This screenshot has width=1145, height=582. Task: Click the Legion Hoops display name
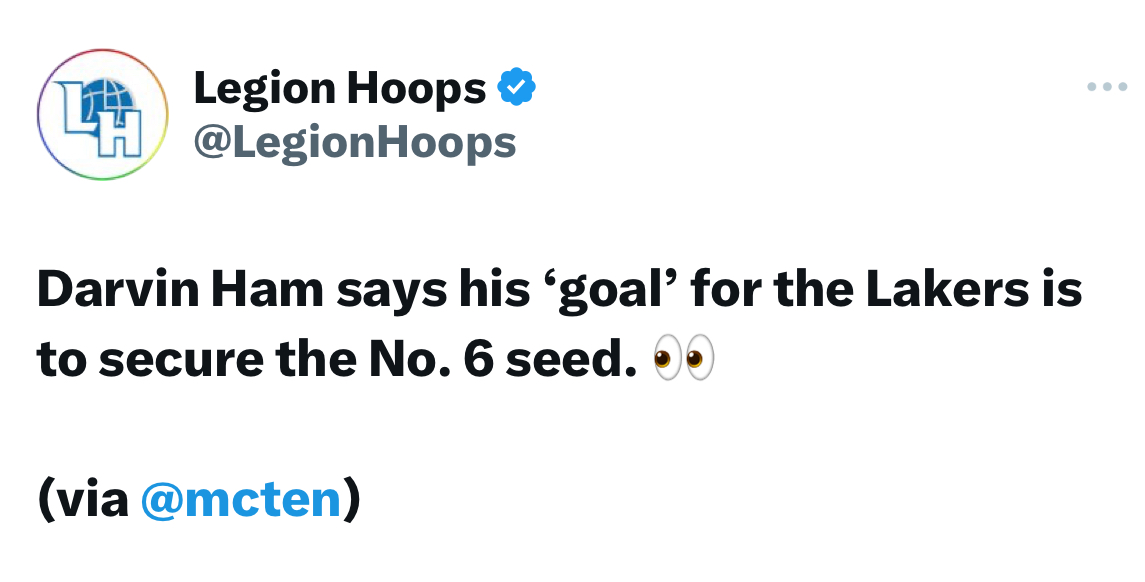pyautogui.click(x=340, y=88)
